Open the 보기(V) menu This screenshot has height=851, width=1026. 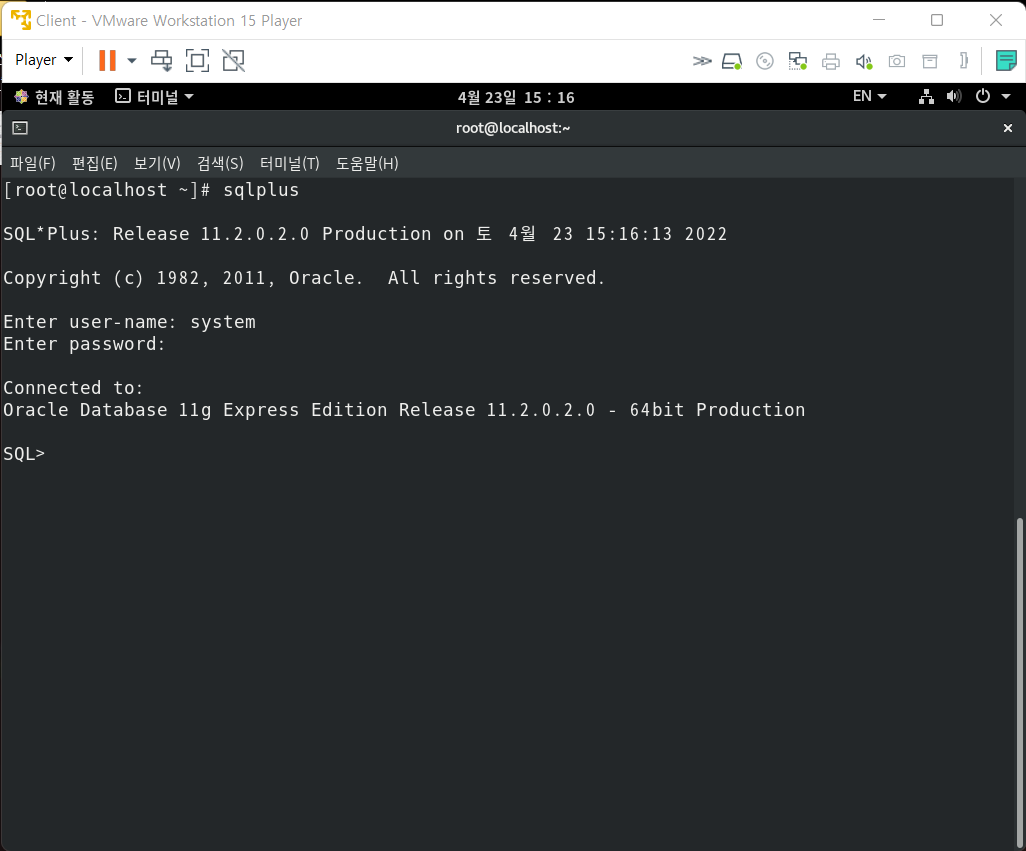pos(157,164)
